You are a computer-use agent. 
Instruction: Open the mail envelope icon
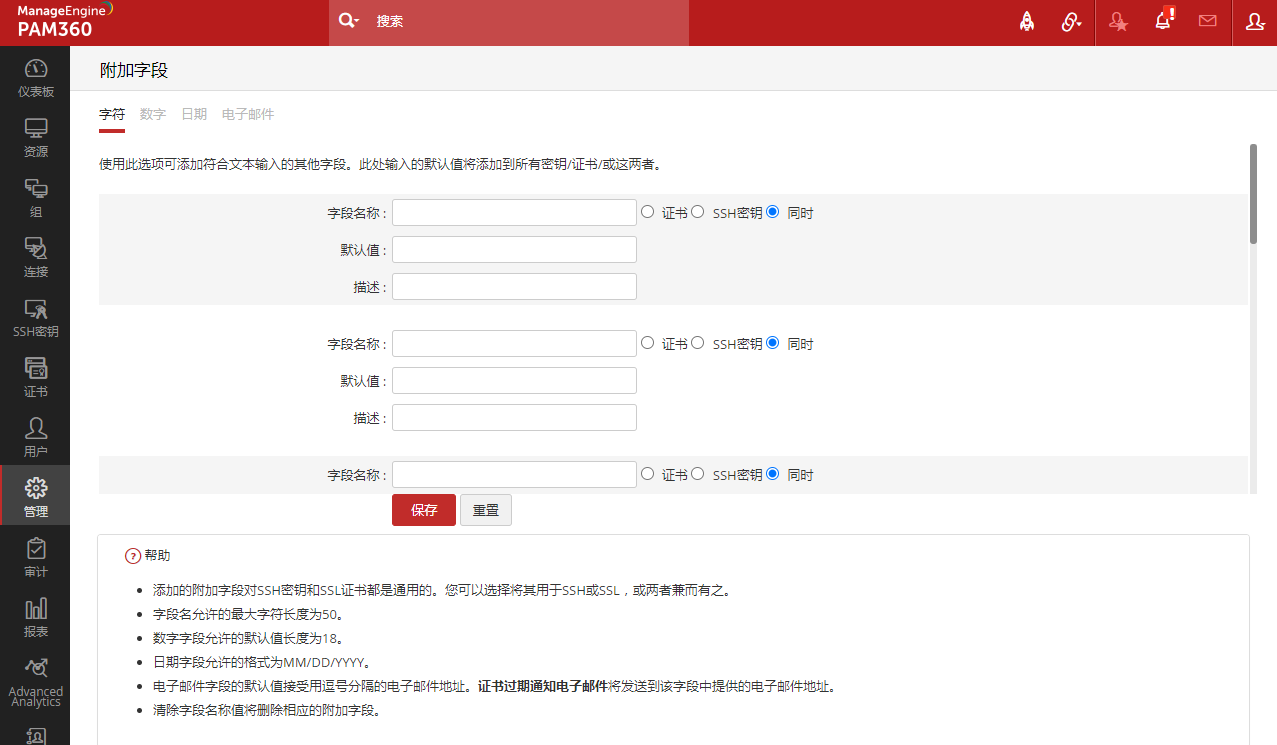click(1207, 21)
